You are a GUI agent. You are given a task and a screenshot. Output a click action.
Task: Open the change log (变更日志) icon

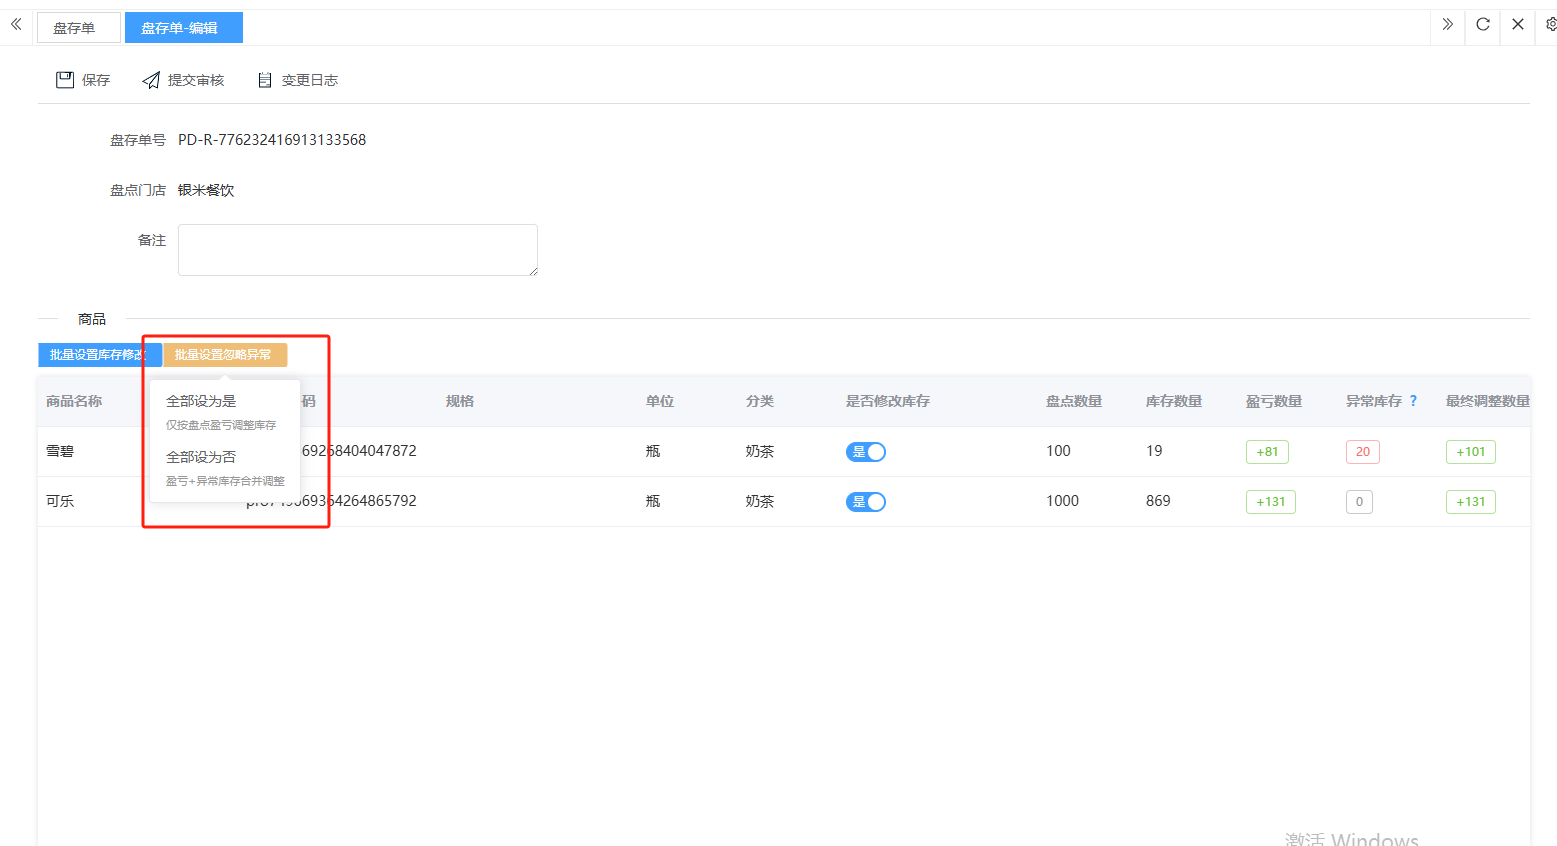(x=265, y=80)
